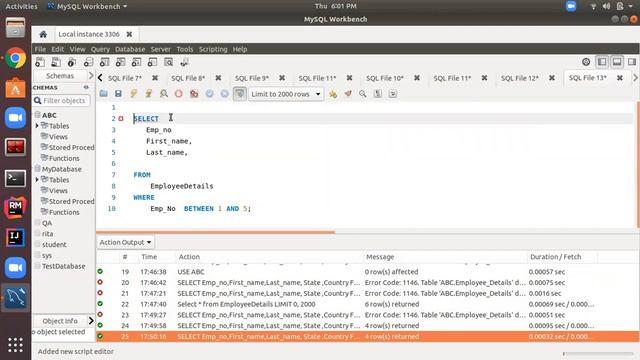Show applications grid in dock
Screen dimensions: 640x360
[16, 345]
